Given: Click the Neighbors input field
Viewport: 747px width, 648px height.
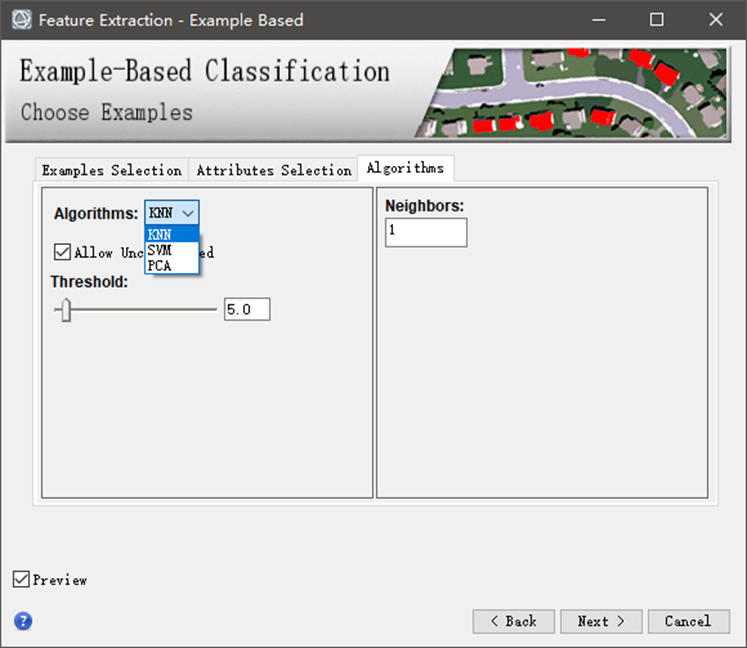Looking at the screenshot, I should [x=426, y=233].
